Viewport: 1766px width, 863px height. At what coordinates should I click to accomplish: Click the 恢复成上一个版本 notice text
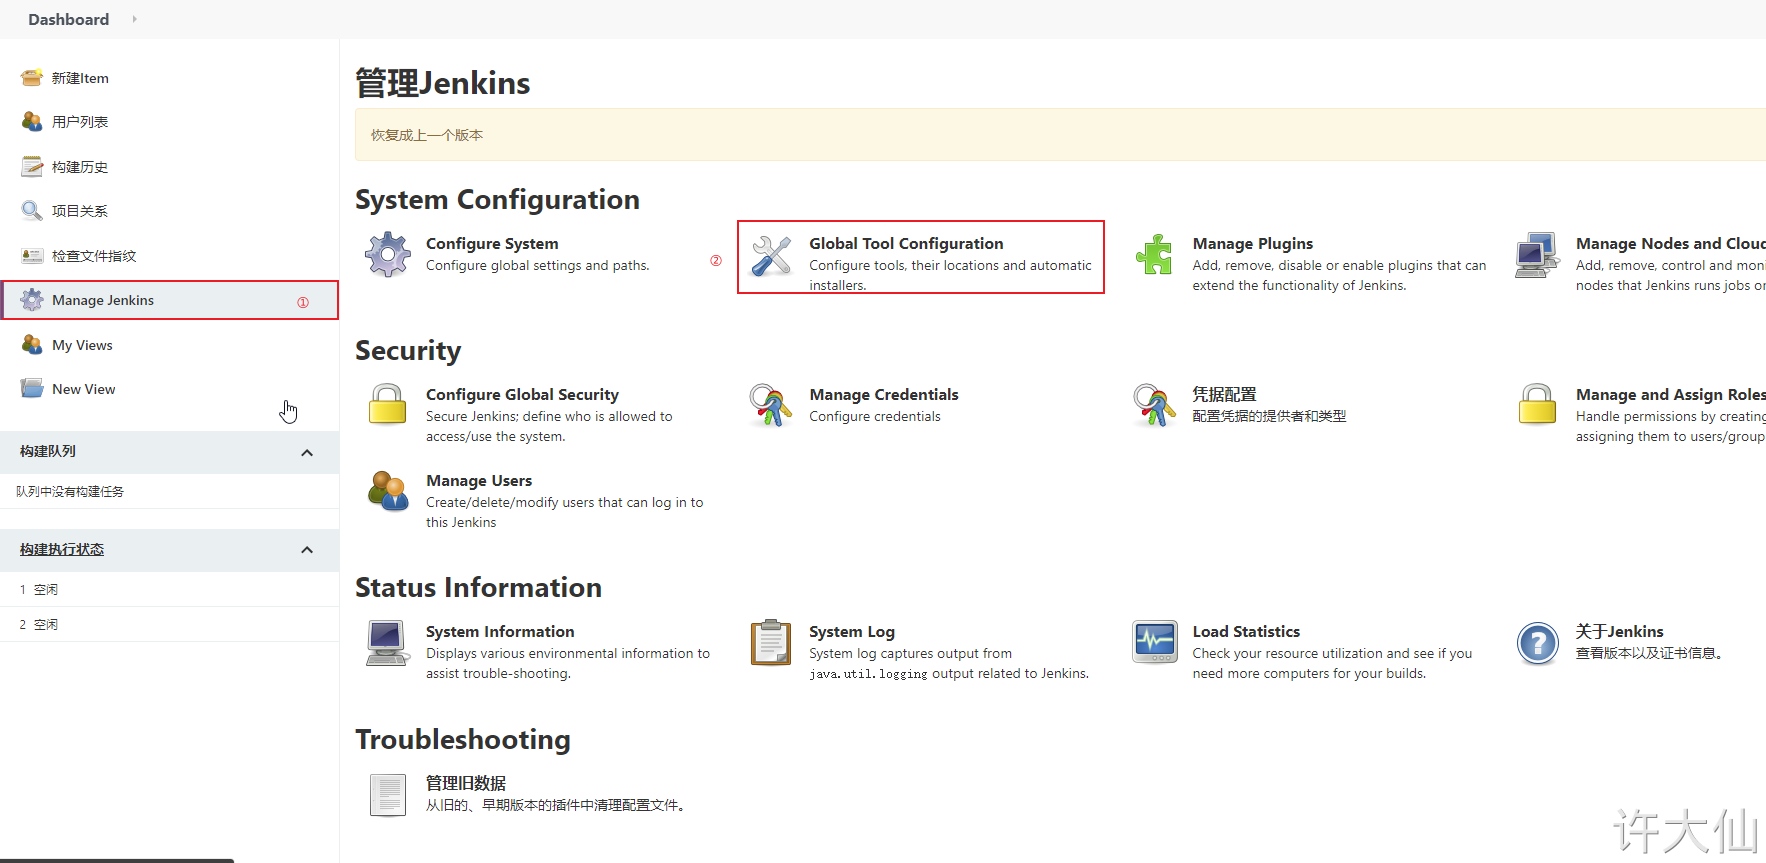click(x=427, y=135)
